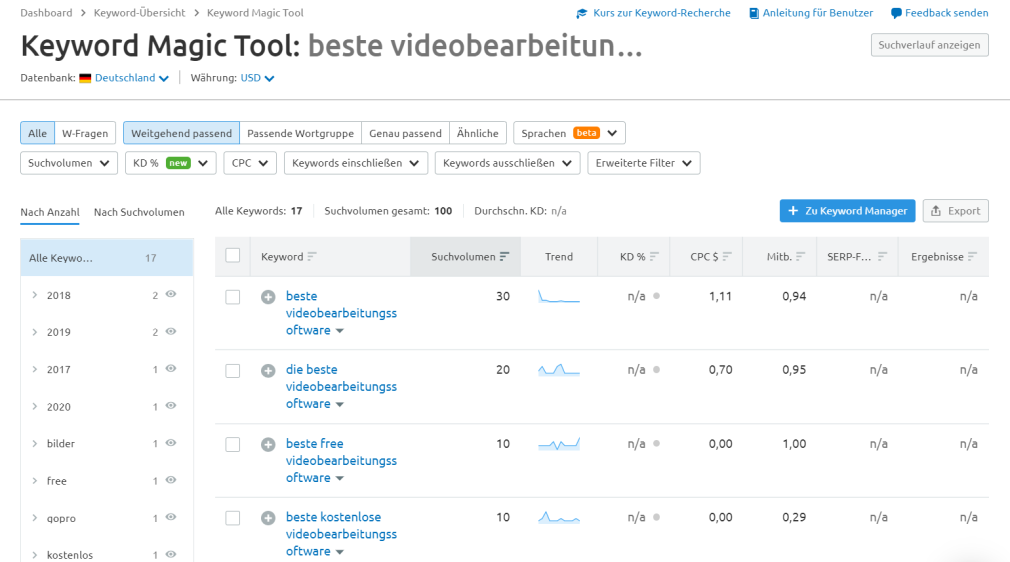1010x562 pixels.
Task: Check the box for 'beste videobearbeitungssoftware'
Action: point(233,297)
